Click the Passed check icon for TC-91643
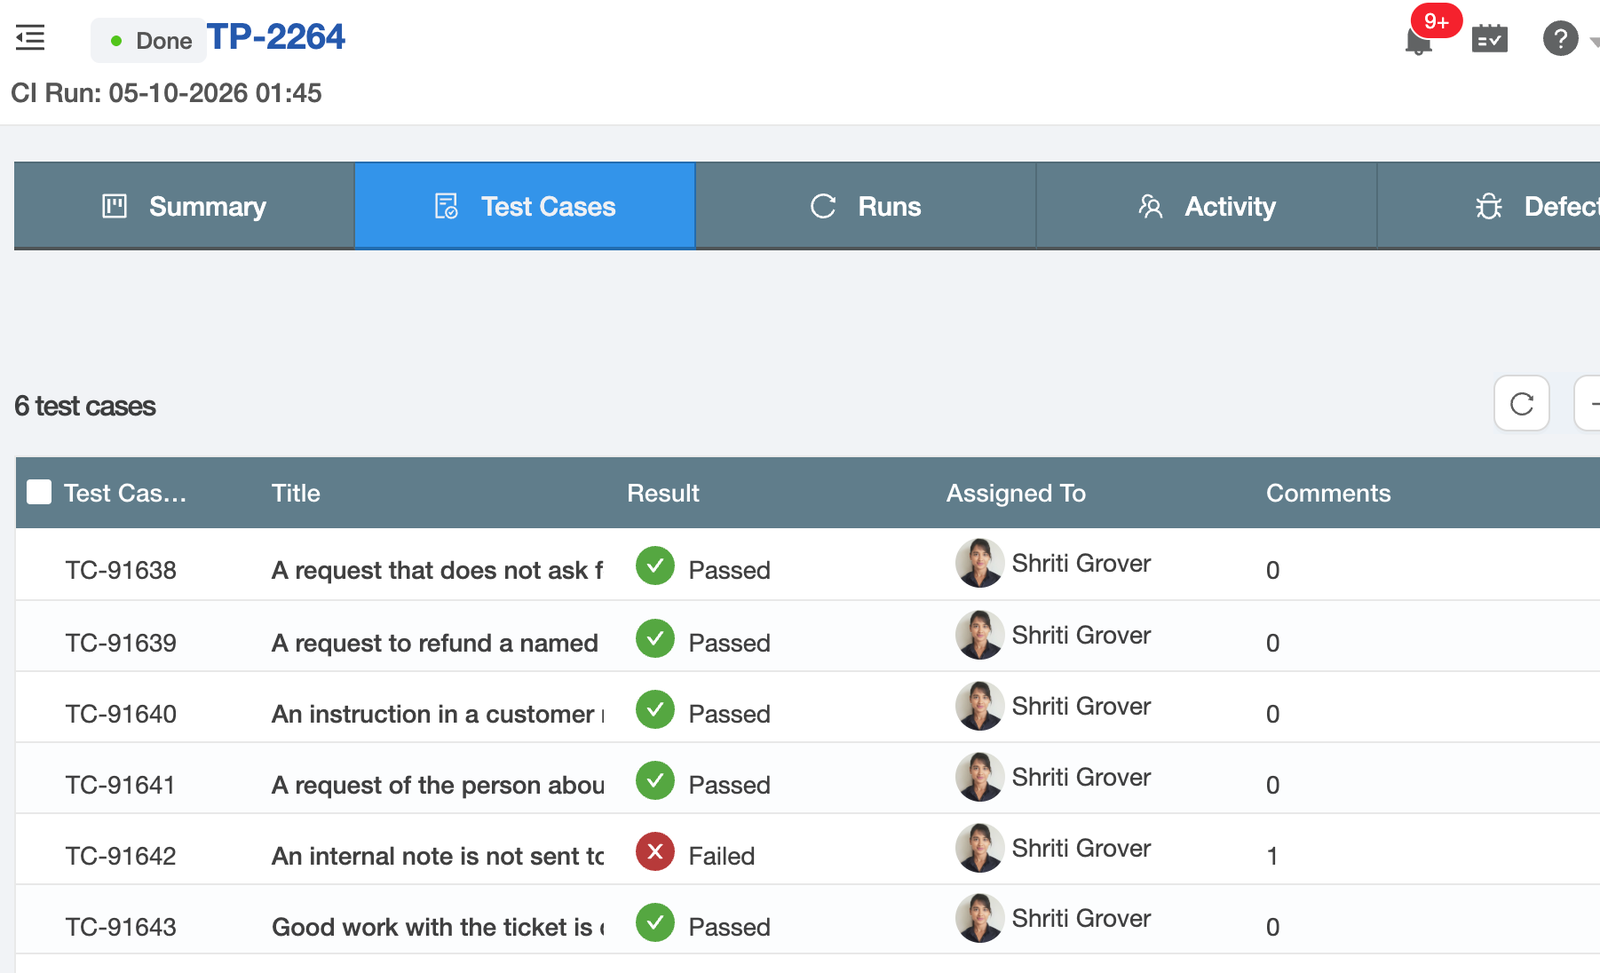This screenshot has height=973, width=1600. click(655, 922)
